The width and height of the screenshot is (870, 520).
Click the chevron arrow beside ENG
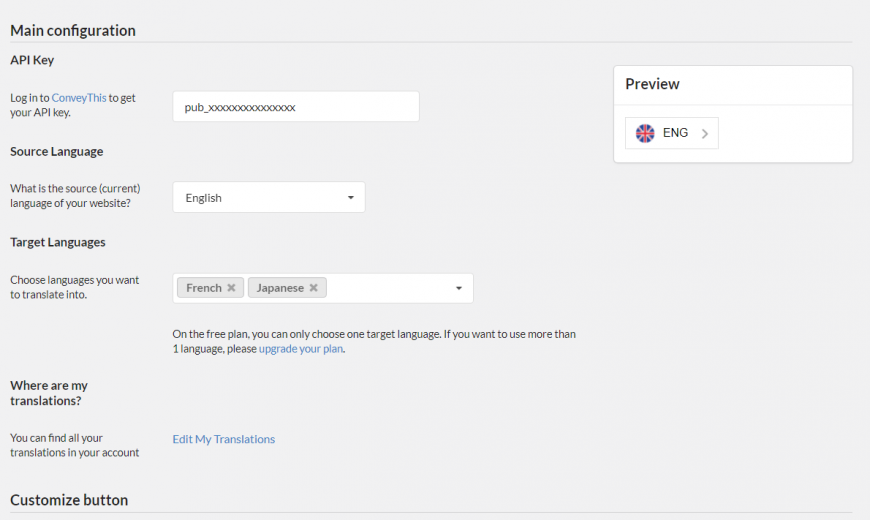pos(705,134)
